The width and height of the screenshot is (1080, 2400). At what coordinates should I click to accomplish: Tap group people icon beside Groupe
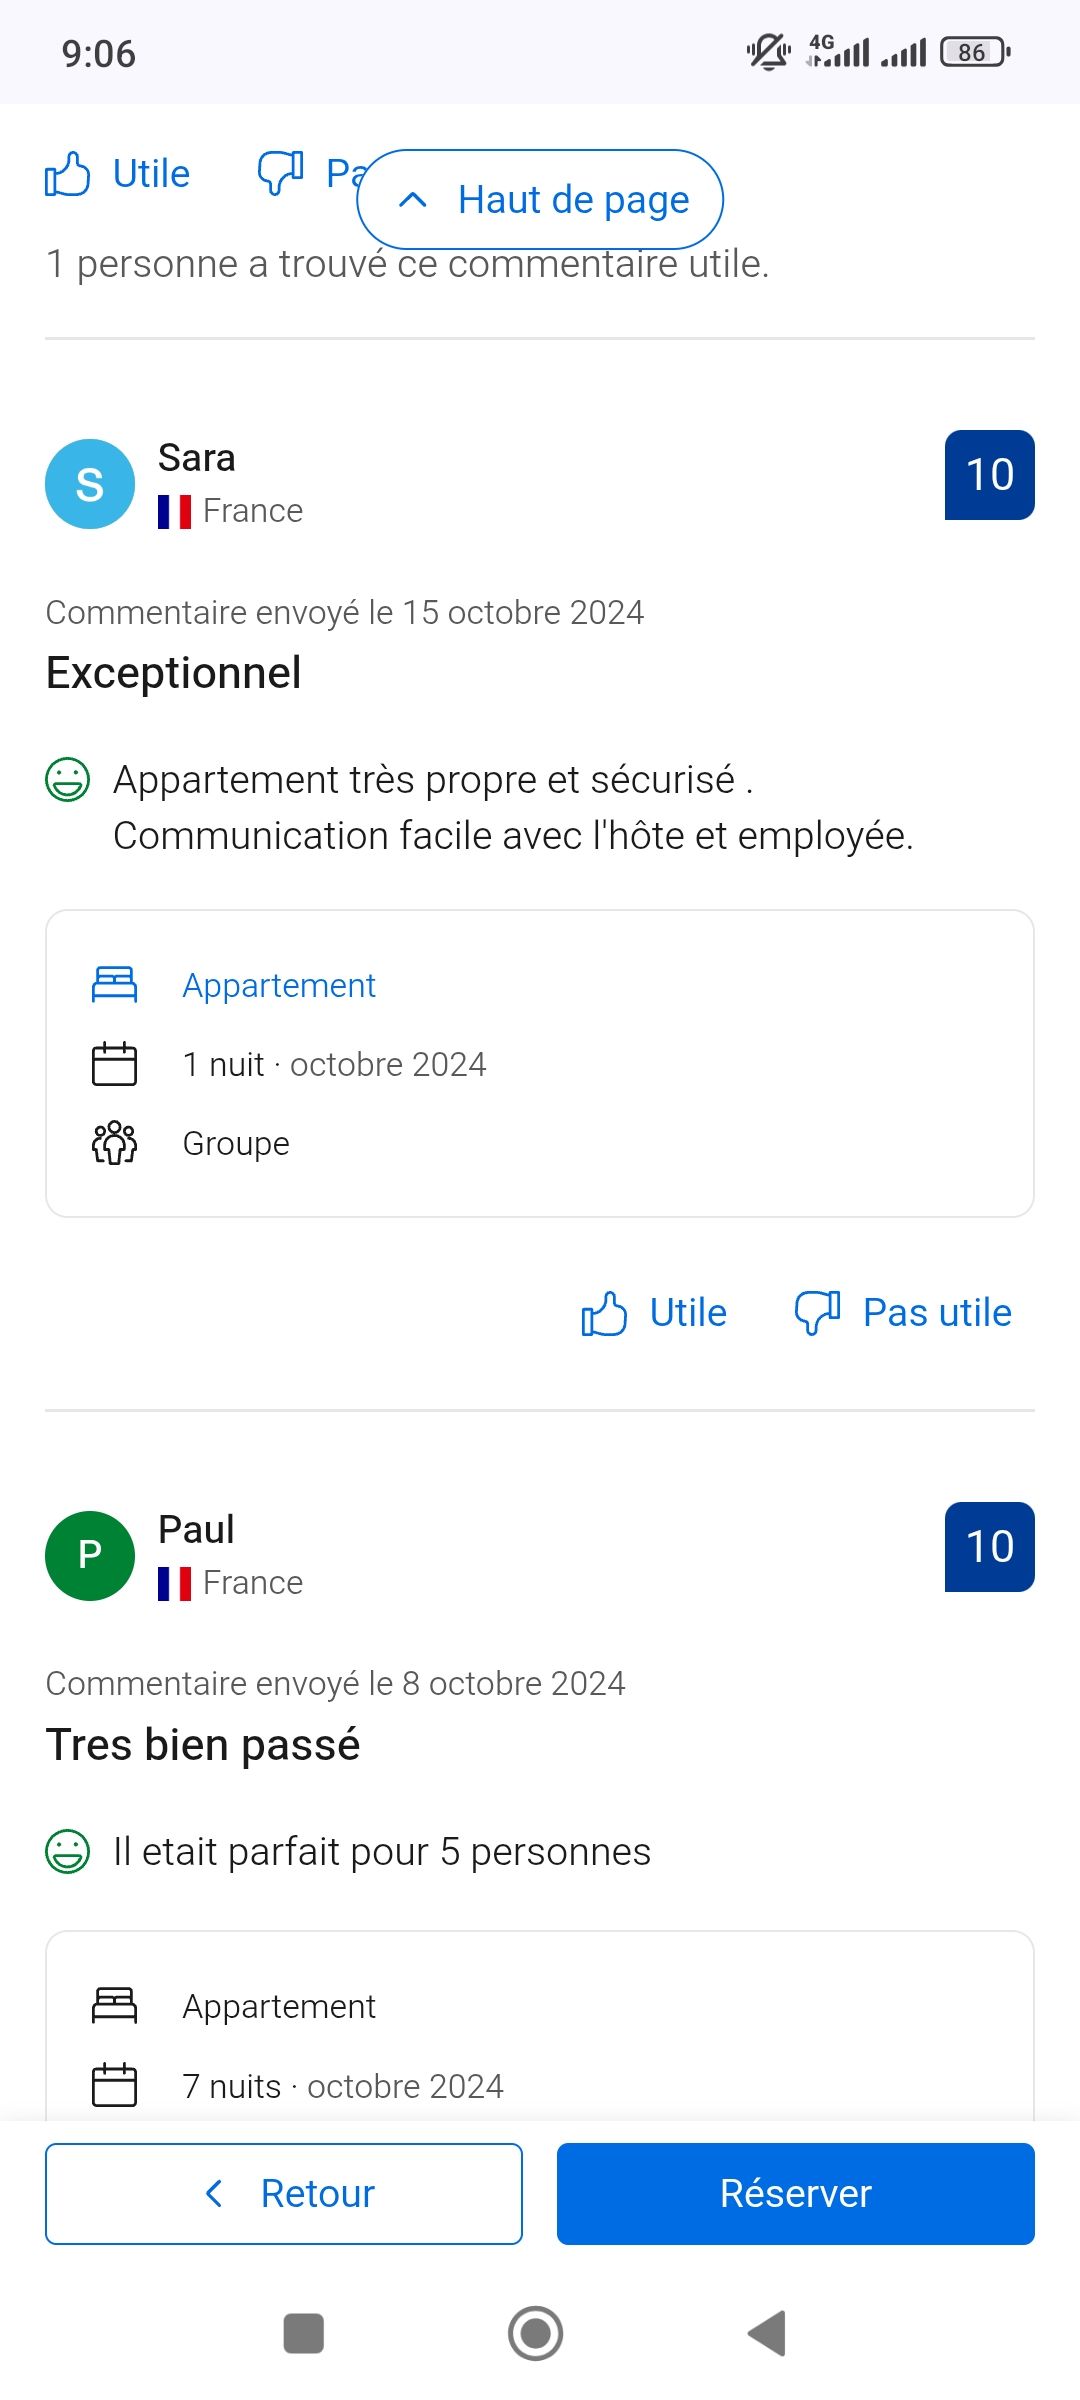point(115,1143)
